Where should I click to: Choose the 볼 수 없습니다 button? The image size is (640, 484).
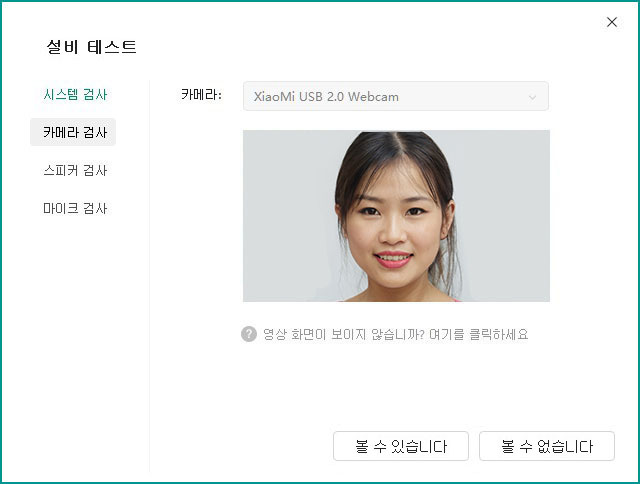[547, 446]
